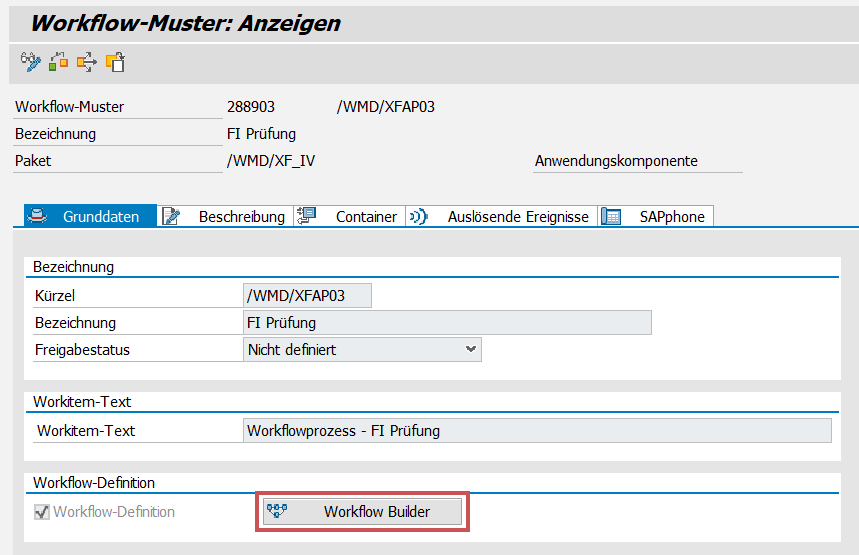
Task: Click the workflow number 288903
Action: point(251,106)
